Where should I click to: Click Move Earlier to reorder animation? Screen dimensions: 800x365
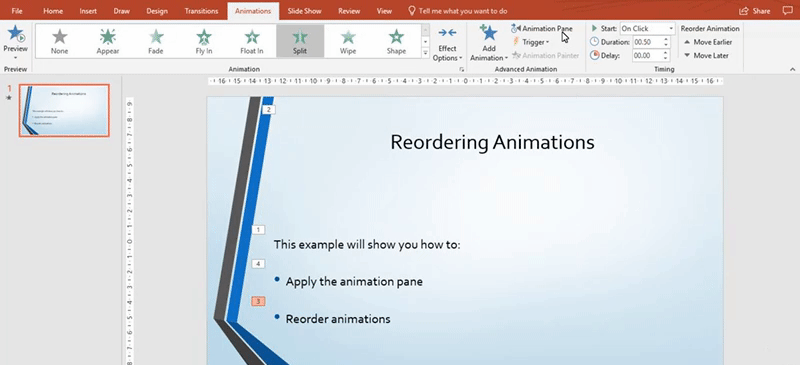[x=708, y=42]
